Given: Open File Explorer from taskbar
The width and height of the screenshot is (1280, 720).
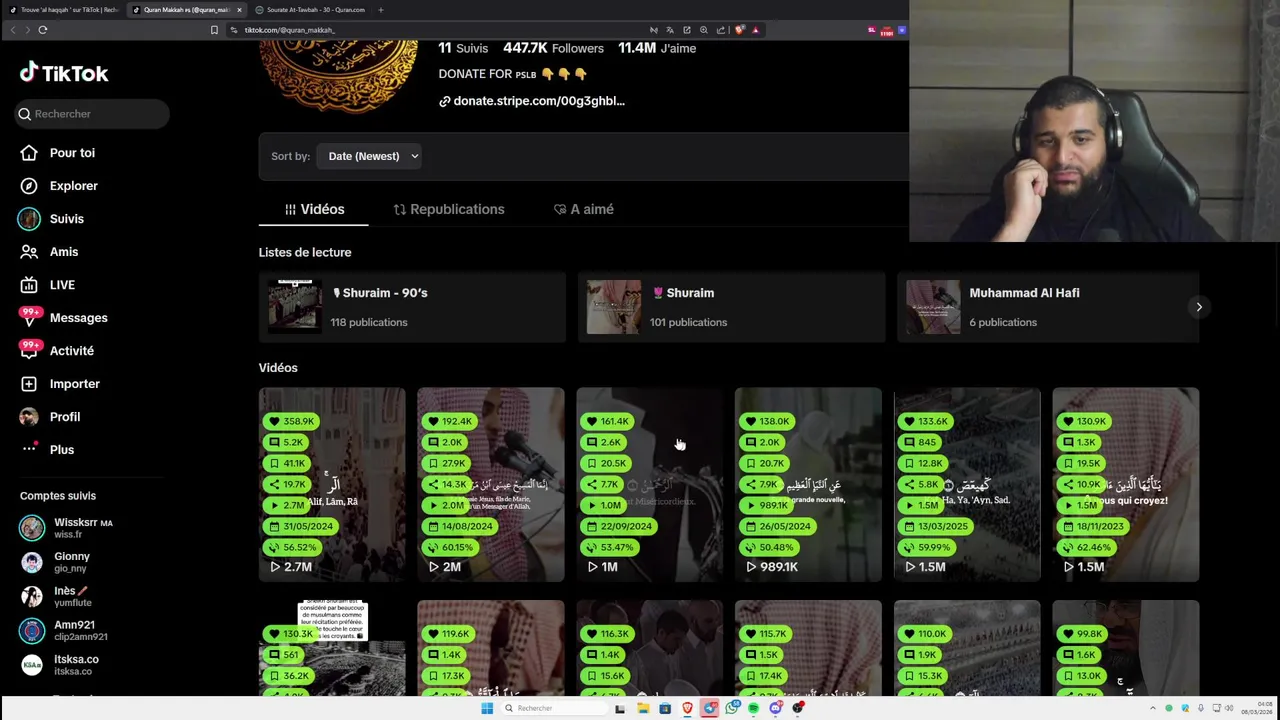Looking at the screenshot, I should (x=643, y=708).
